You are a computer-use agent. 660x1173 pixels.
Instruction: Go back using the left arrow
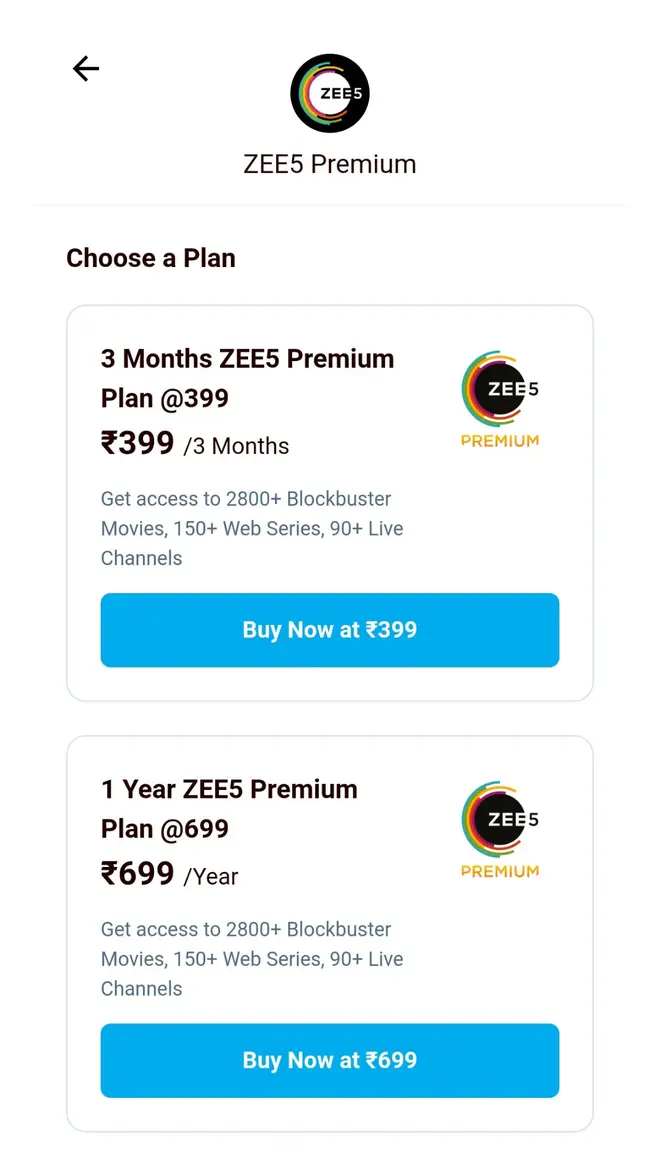85,69
